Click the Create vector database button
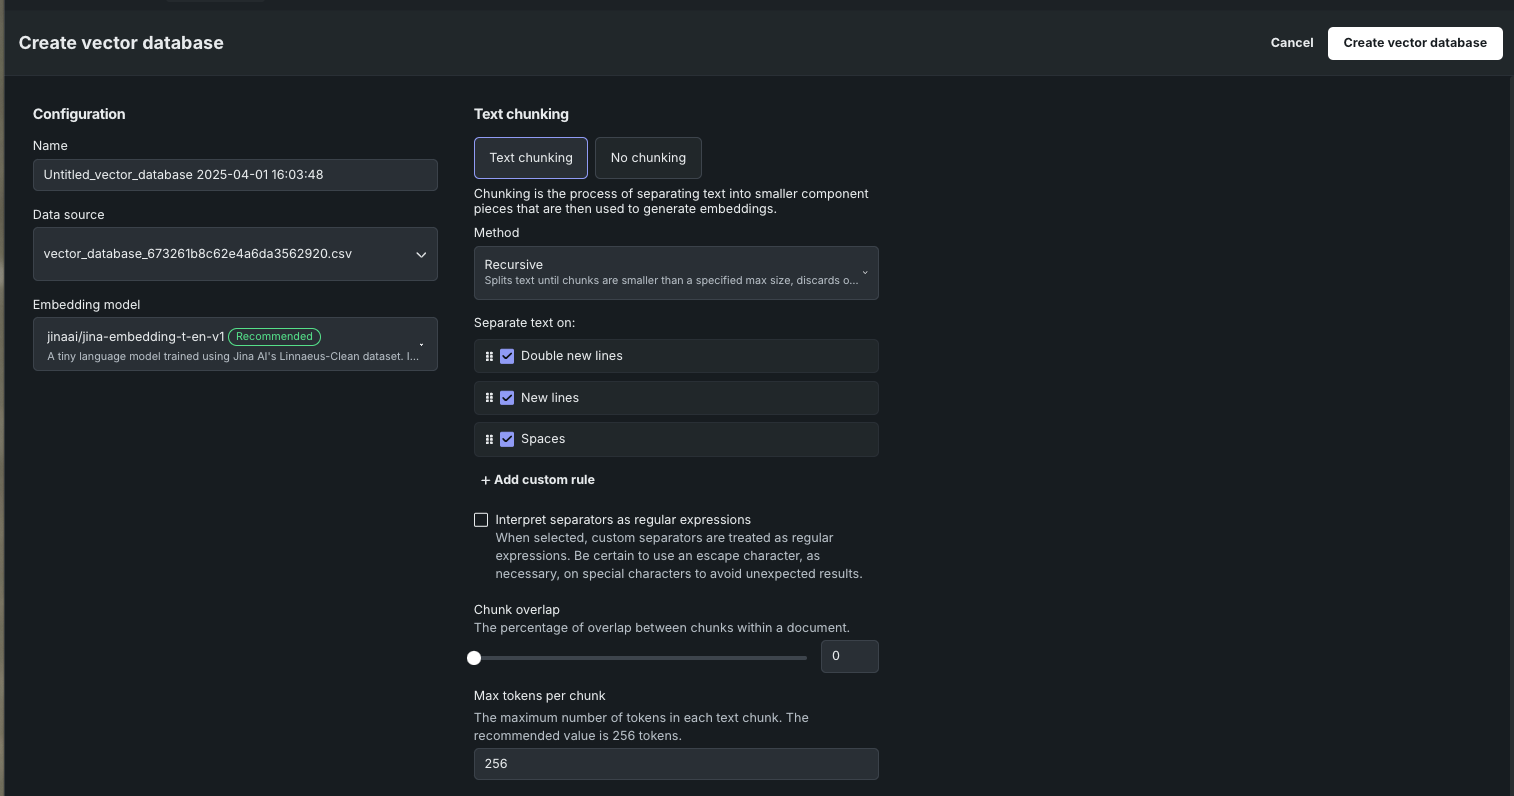The height and width of the screenshot is (796, 1514). [1414, 43]
